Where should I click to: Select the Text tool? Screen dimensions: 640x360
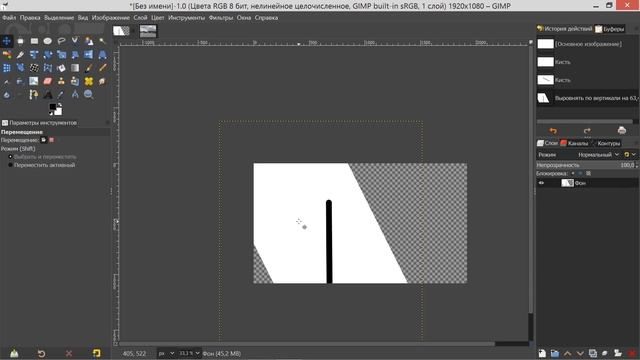[x=48, y=95]
